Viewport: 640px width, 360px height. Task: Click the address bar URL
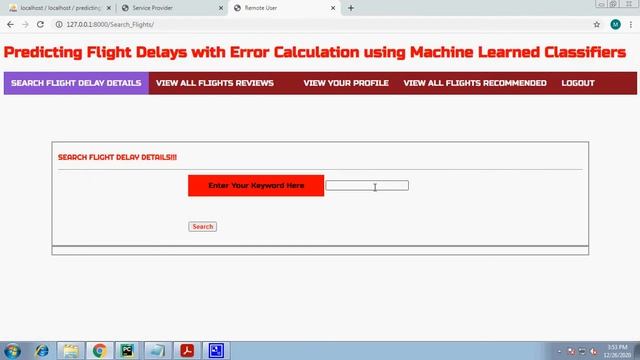pos(110,24)
